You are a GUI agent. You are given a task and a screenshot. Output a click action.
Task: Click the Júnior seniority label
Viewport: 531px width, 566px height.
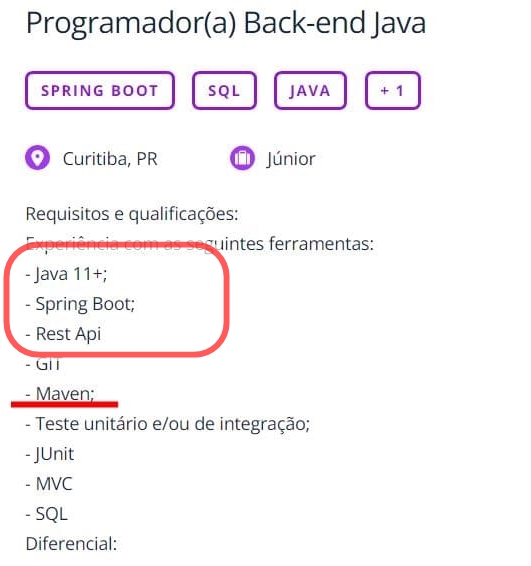[x=291, y=159]
